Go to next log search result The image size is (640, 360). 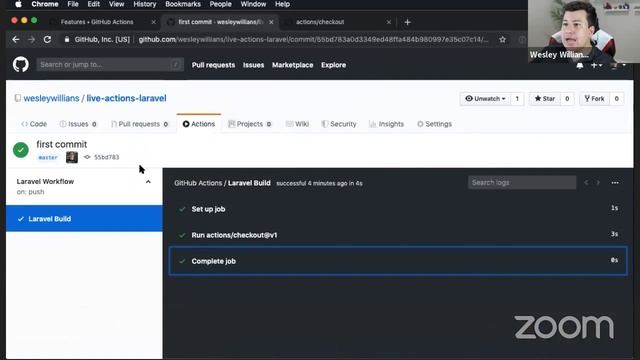coord(598,183)
